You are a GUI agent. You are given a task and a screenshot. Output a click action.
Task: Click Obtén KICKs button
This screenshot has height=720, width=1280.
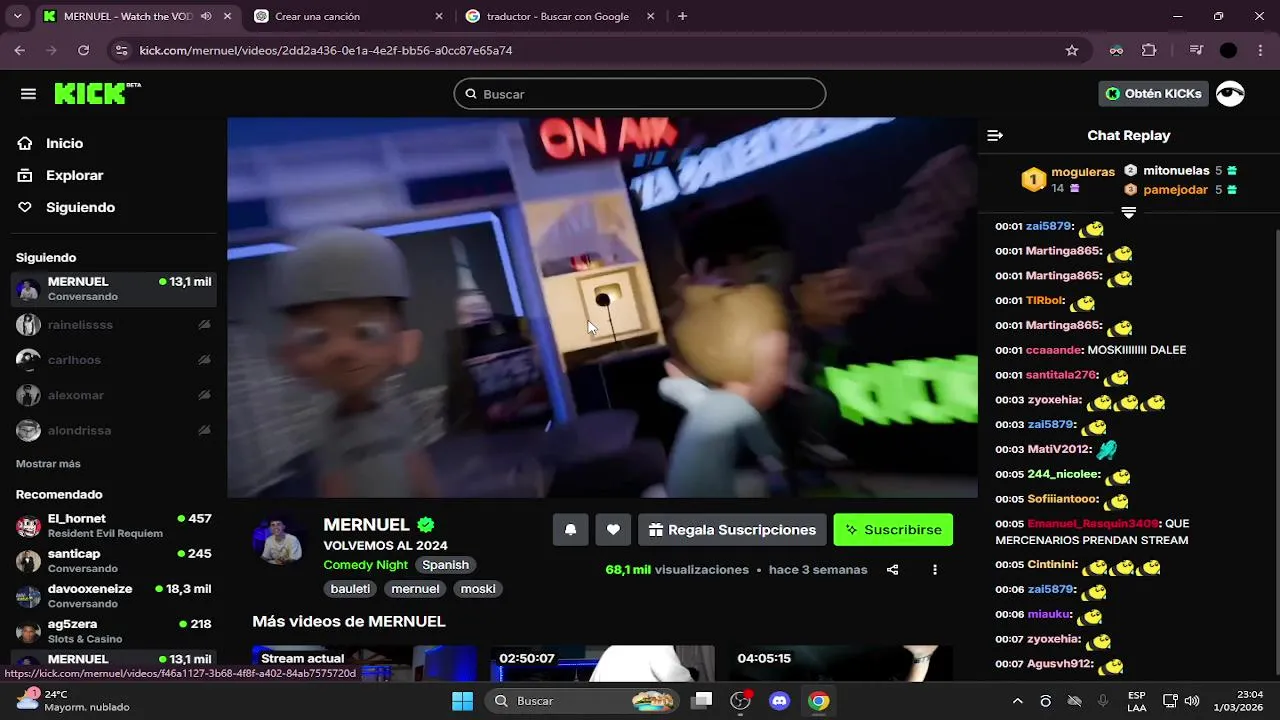tap(1153, 94)
